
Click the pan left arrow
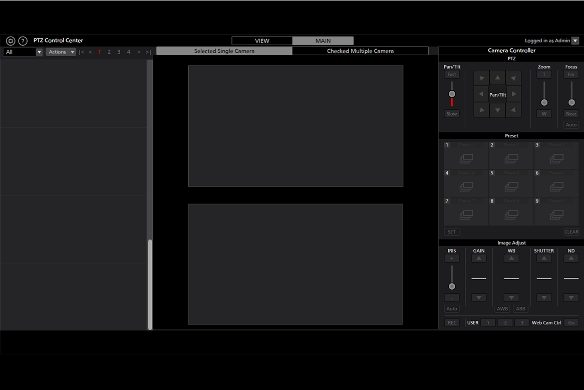[x=481, y=94]
